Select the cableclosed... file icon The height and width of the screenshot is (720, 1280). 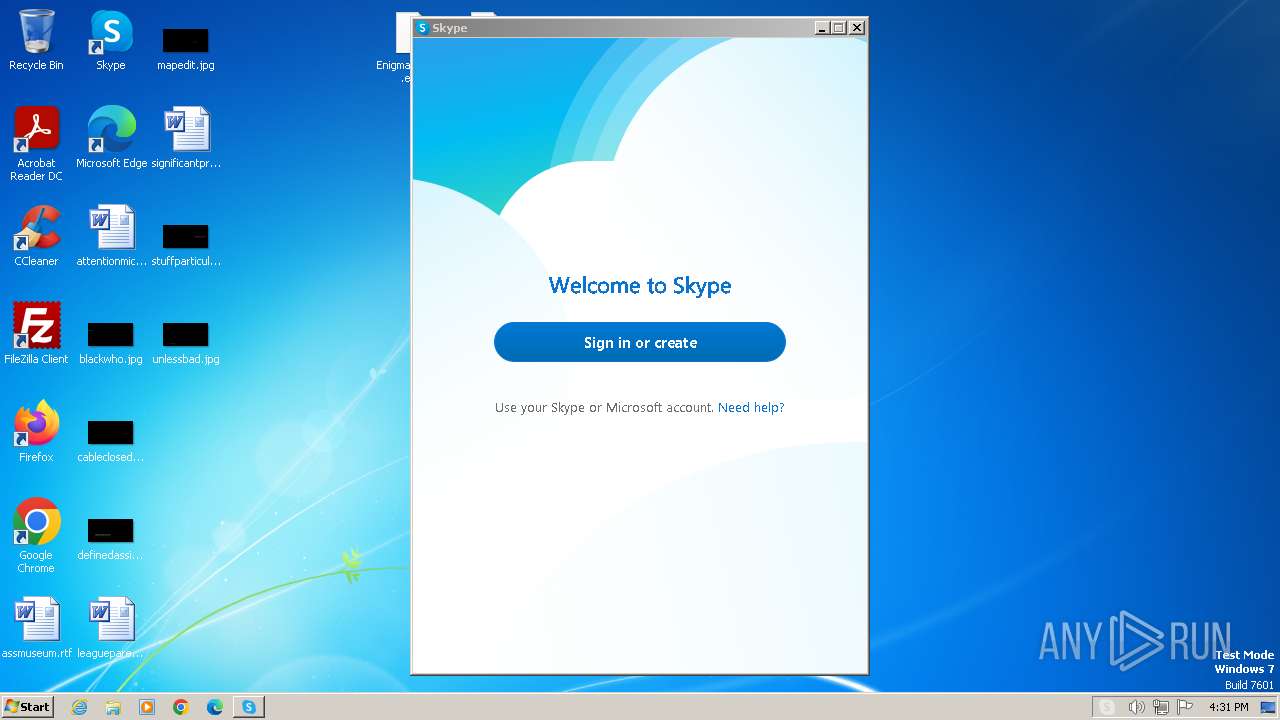point(111,440)
